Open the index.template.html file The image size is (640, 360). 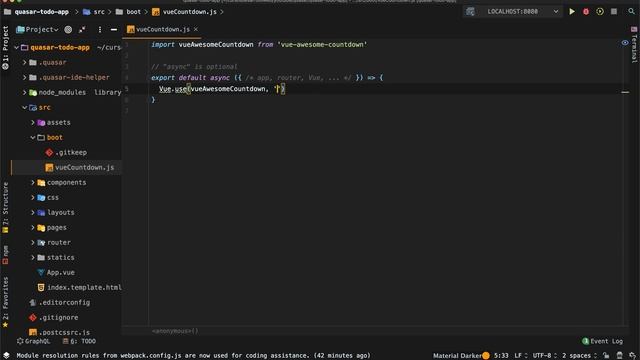[79, 287]
